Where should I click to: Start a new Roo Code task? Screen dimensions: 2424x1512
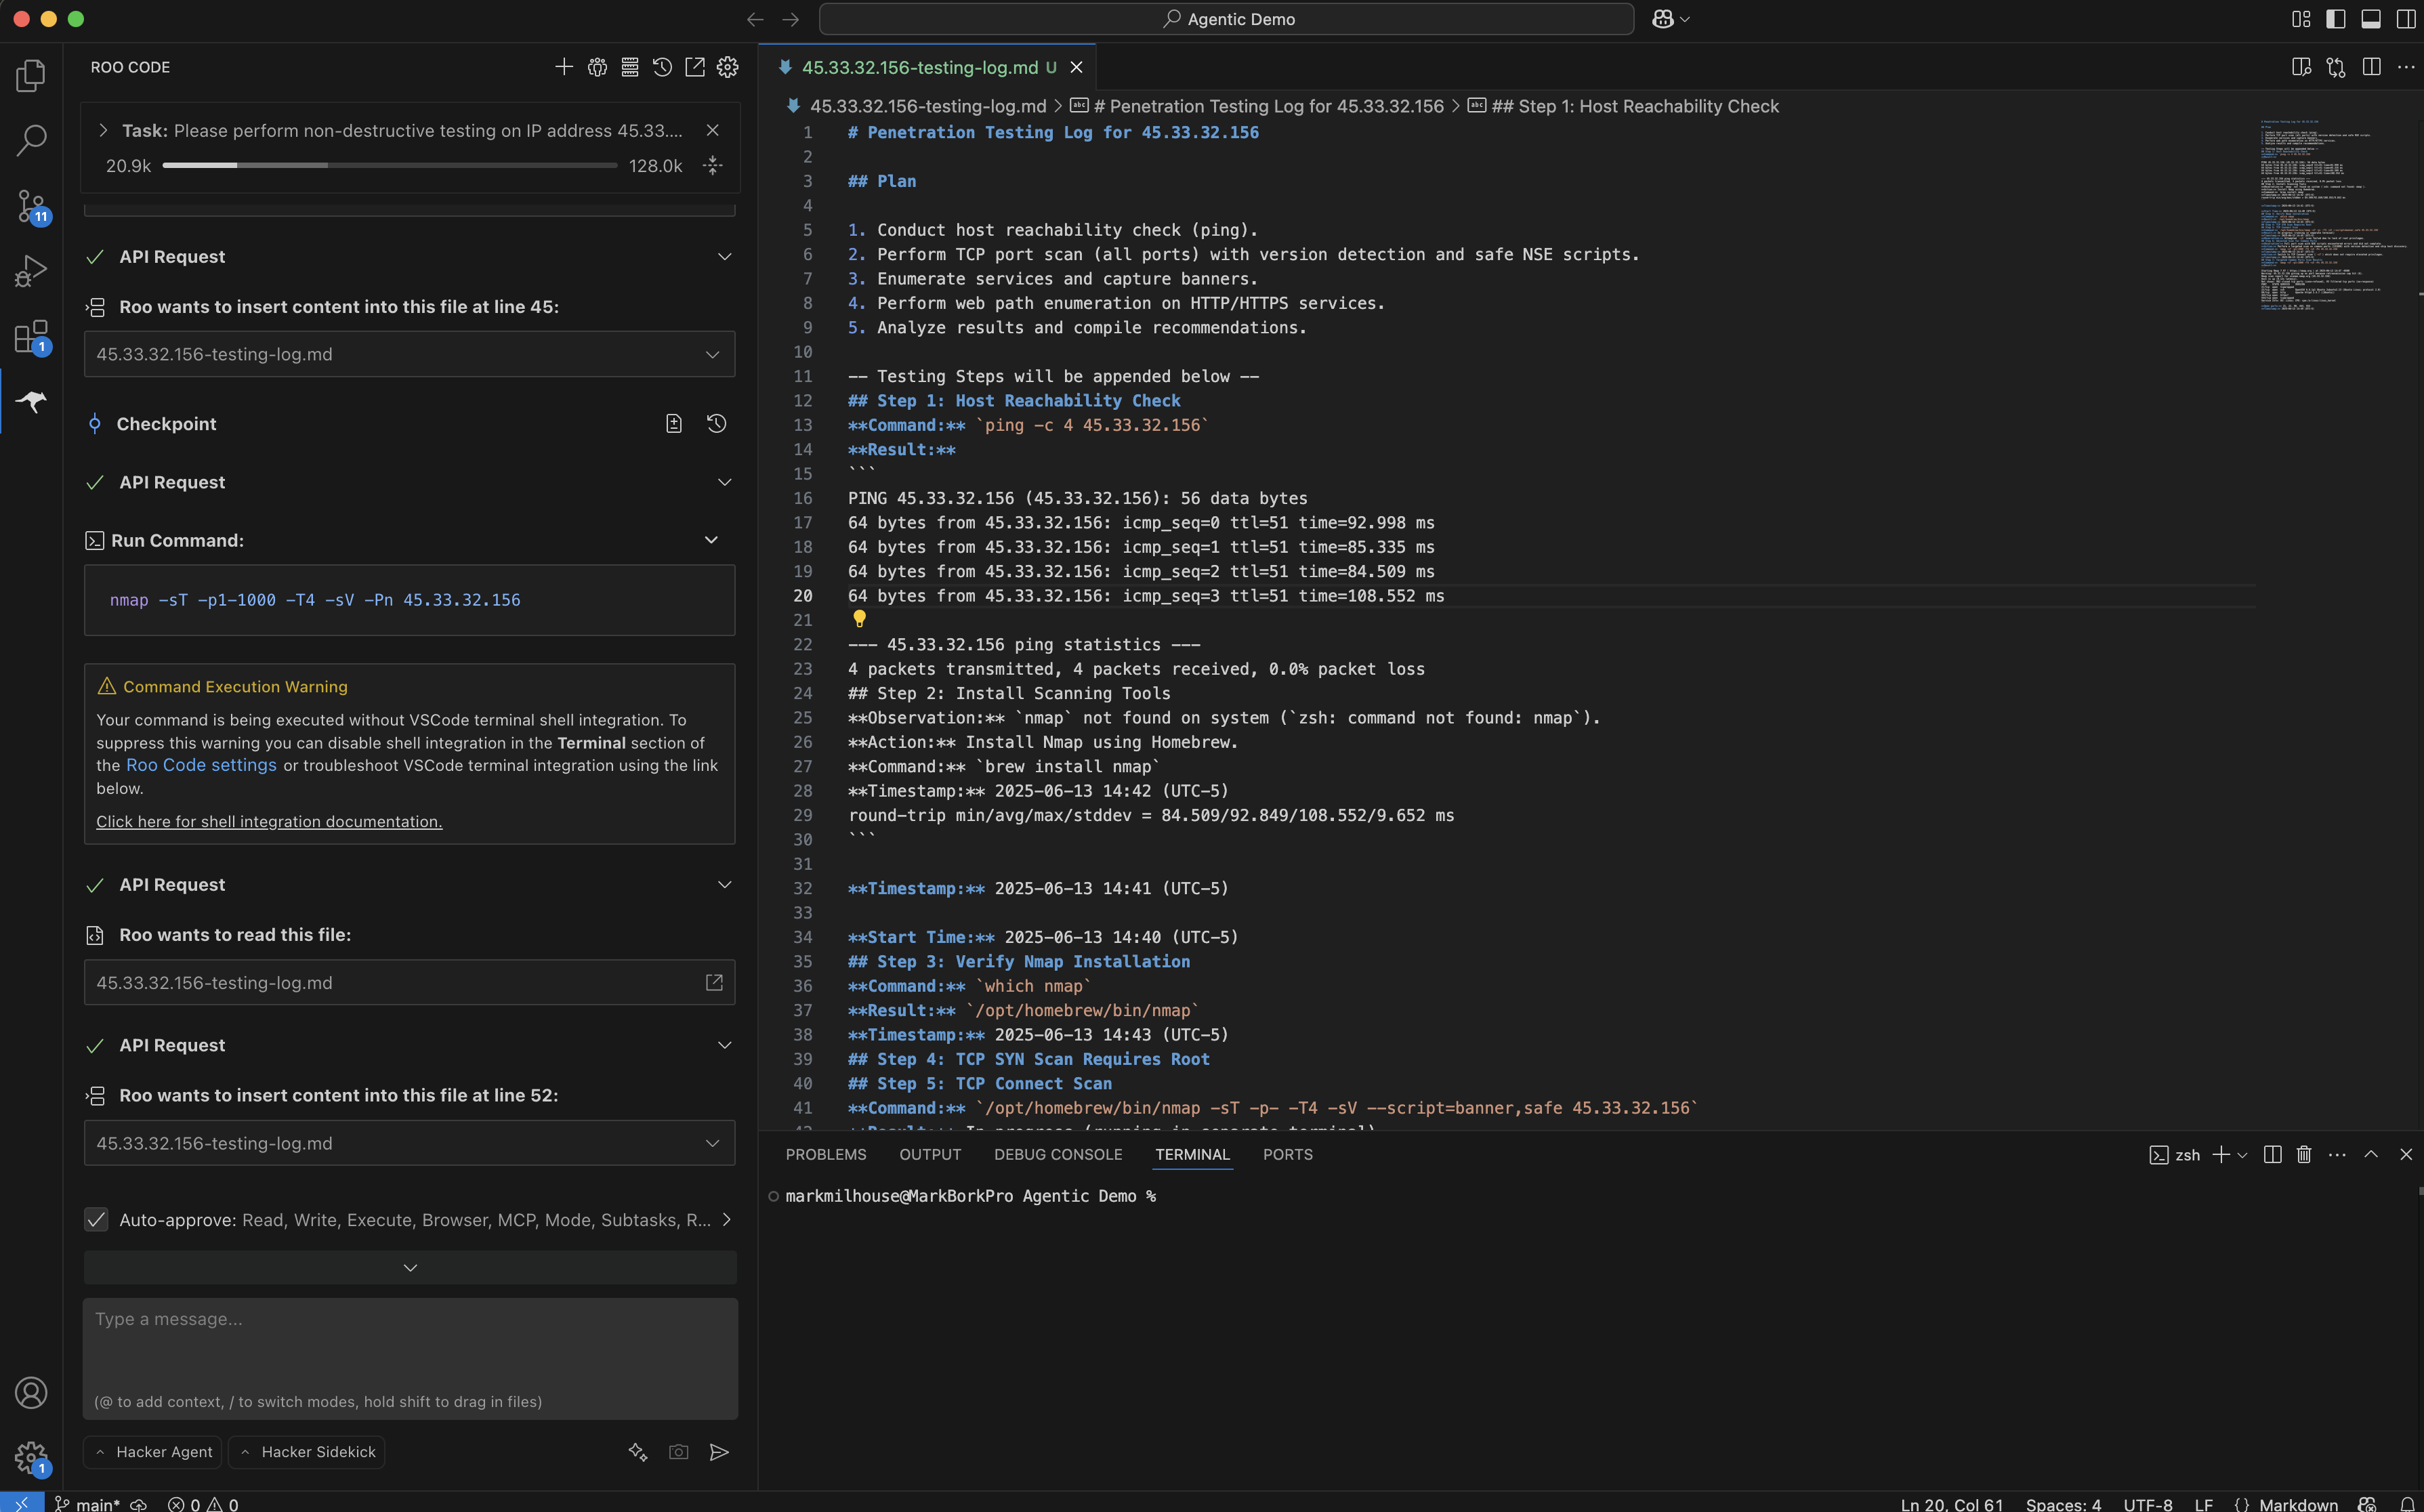coord(564,67)
